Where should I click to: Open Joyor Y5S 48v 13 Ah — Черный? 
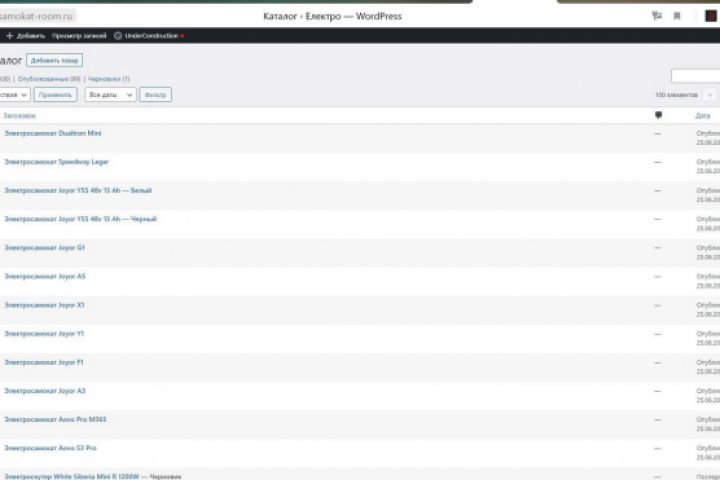[x=80, y=219]
